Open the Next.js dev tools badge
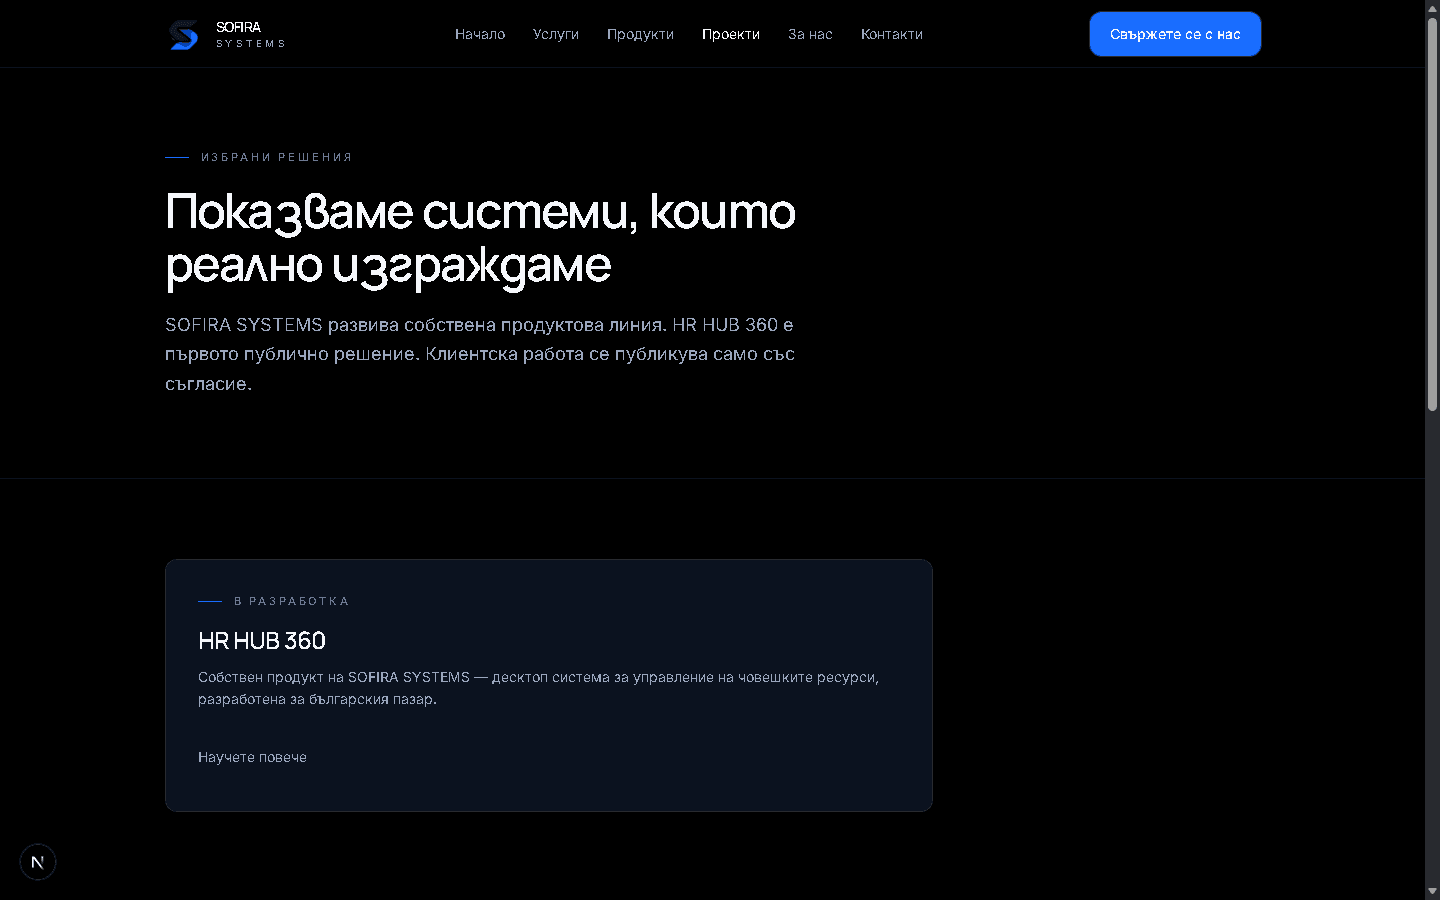The height and width of the screenshot is (900, 1440). point(38,862)
